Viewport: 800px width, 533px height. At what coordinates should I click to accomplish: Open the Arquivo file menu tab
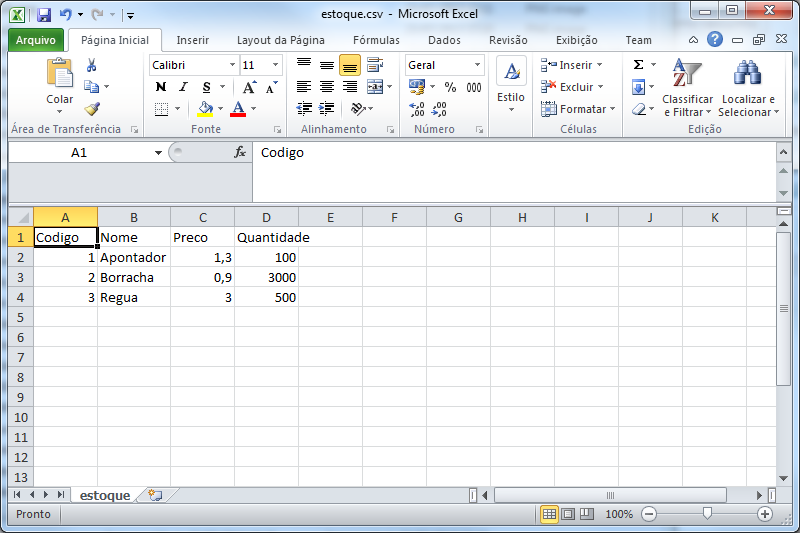coord(36,40)
